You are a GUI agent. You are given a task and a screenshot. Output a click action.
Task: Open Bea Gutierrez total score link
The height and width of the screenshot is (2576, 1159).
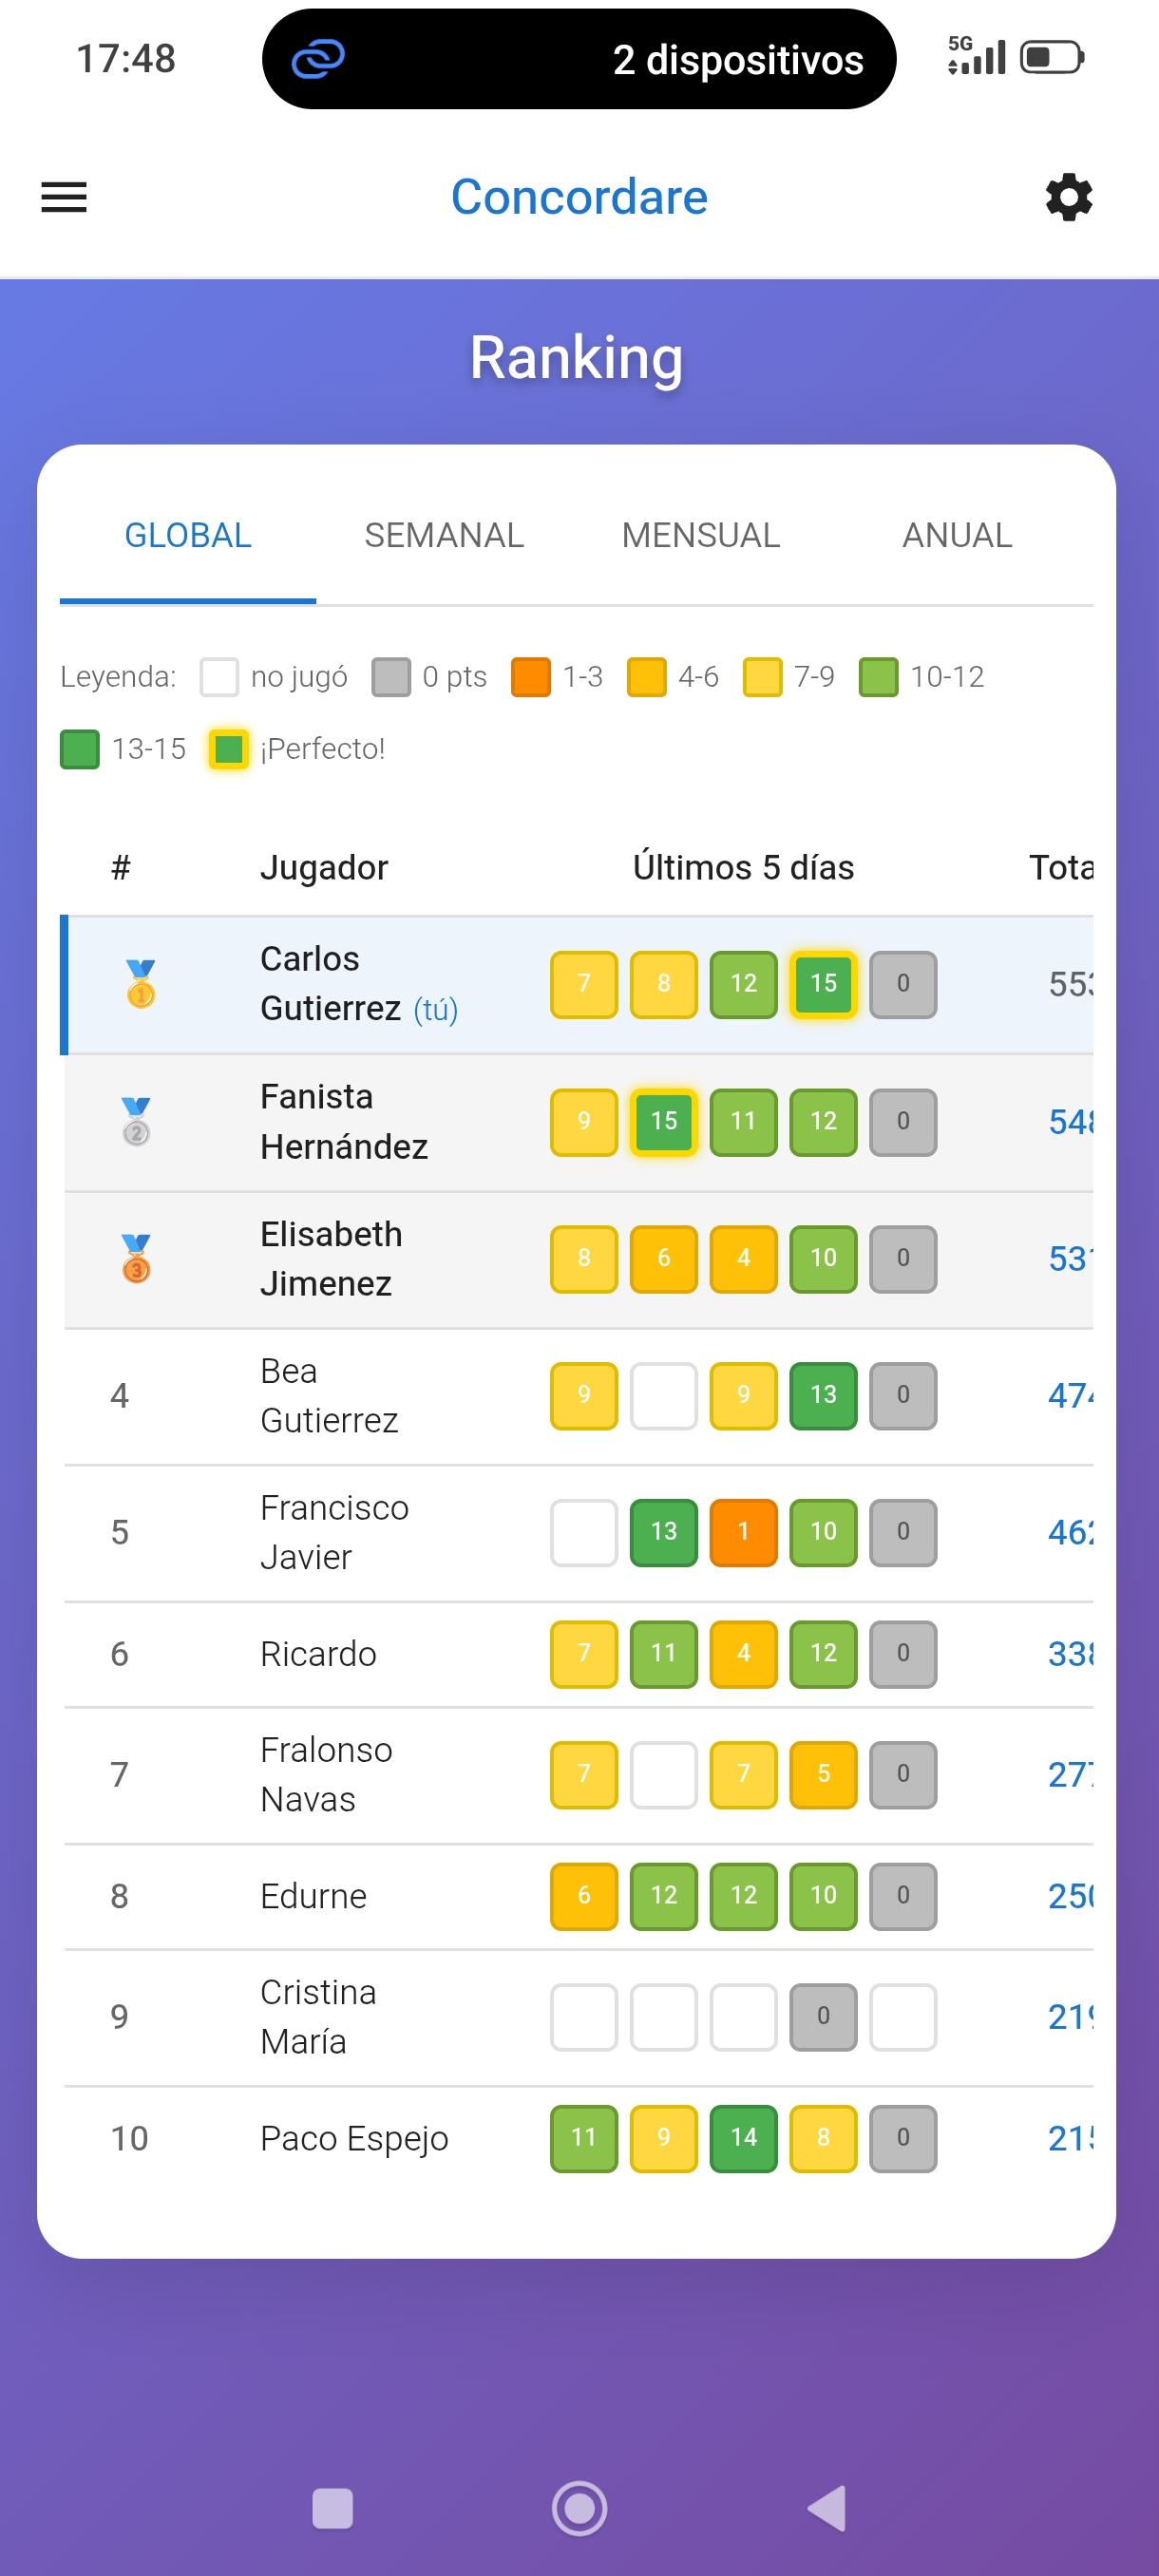click(x=1071, y=1395)
